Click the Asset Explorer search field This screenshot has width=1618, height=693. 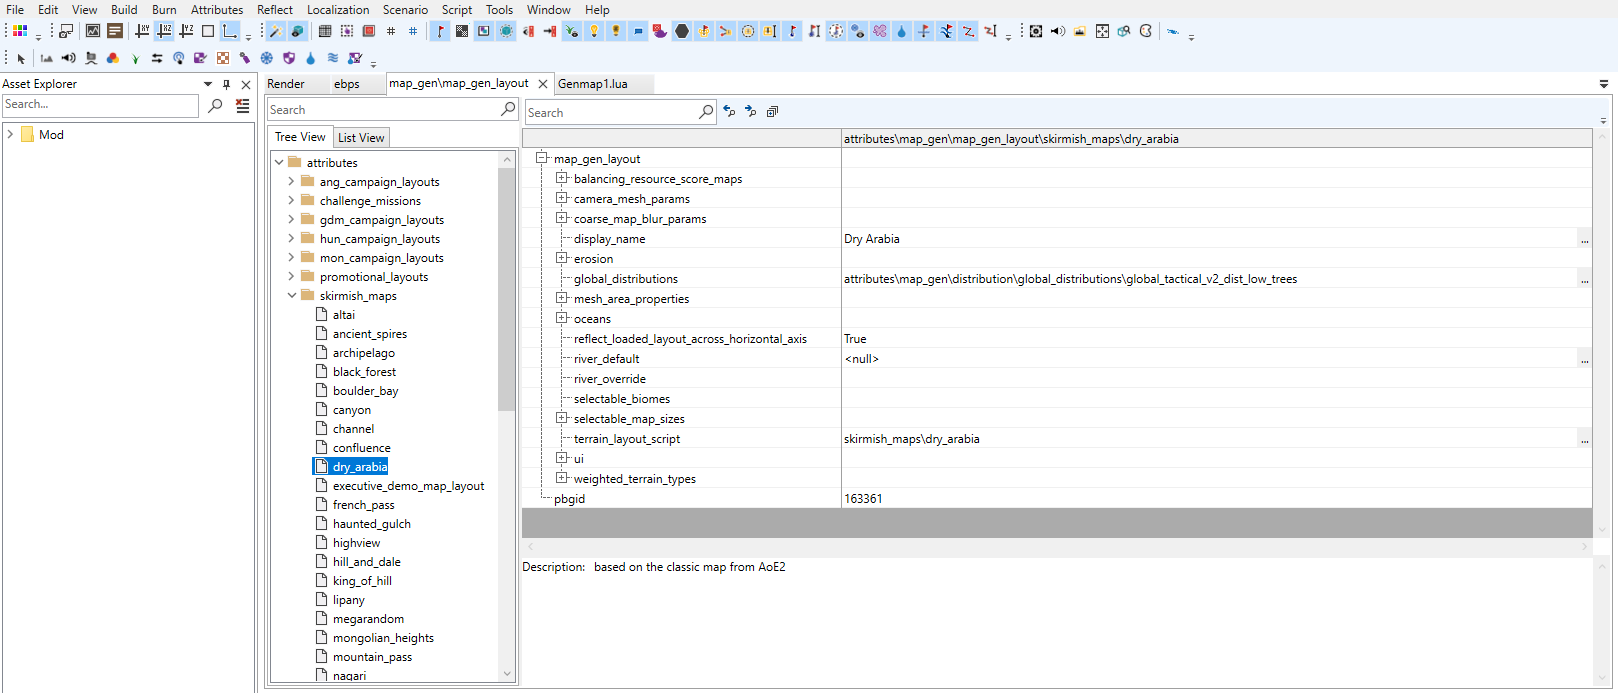[x=100, y=105]
